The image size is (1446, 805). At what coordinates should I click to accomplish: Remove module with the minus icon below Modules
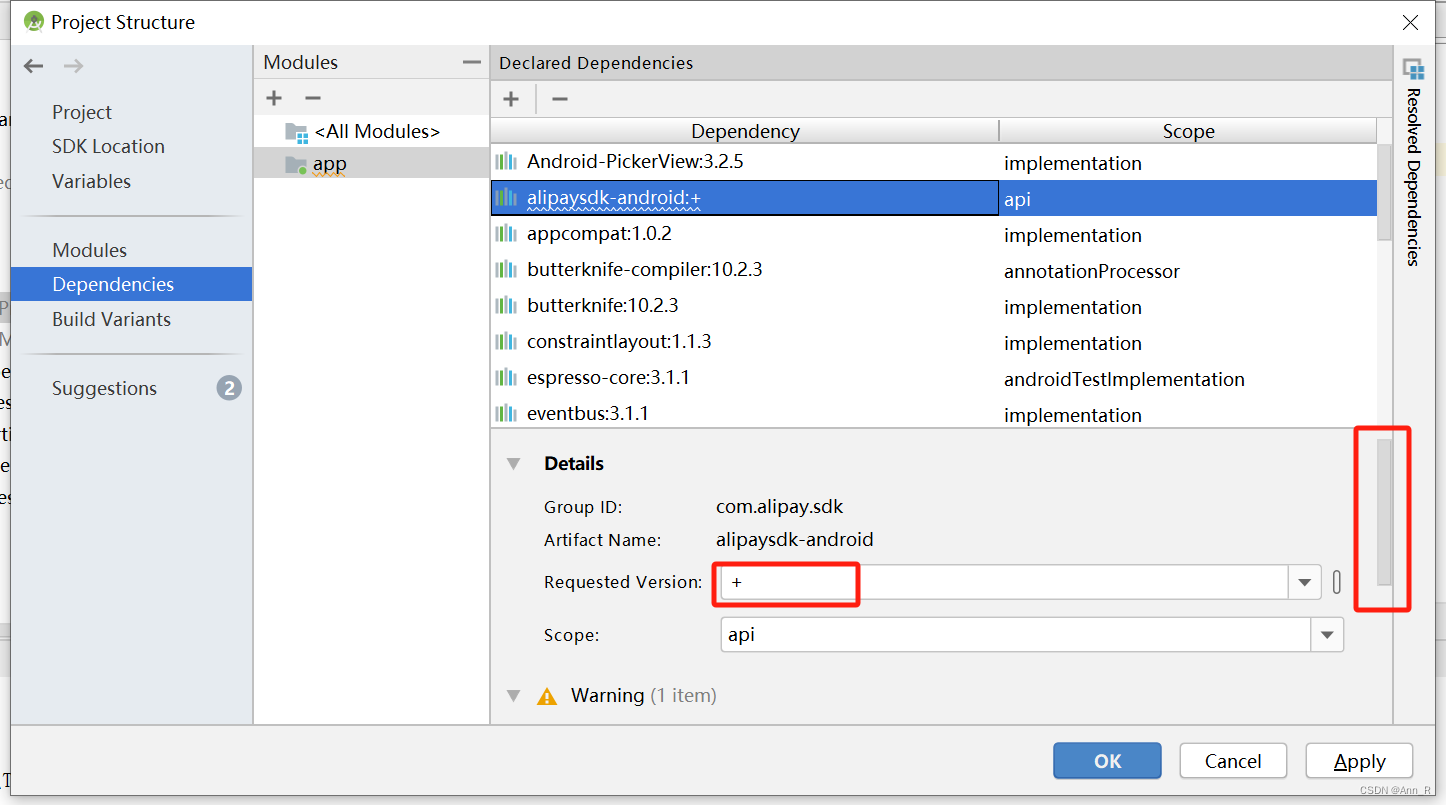(x=313, y=98)
